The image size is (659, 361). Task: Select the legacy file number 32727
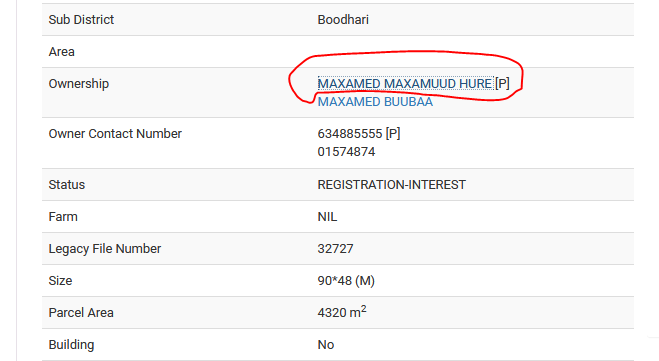[x=335, y=249]
